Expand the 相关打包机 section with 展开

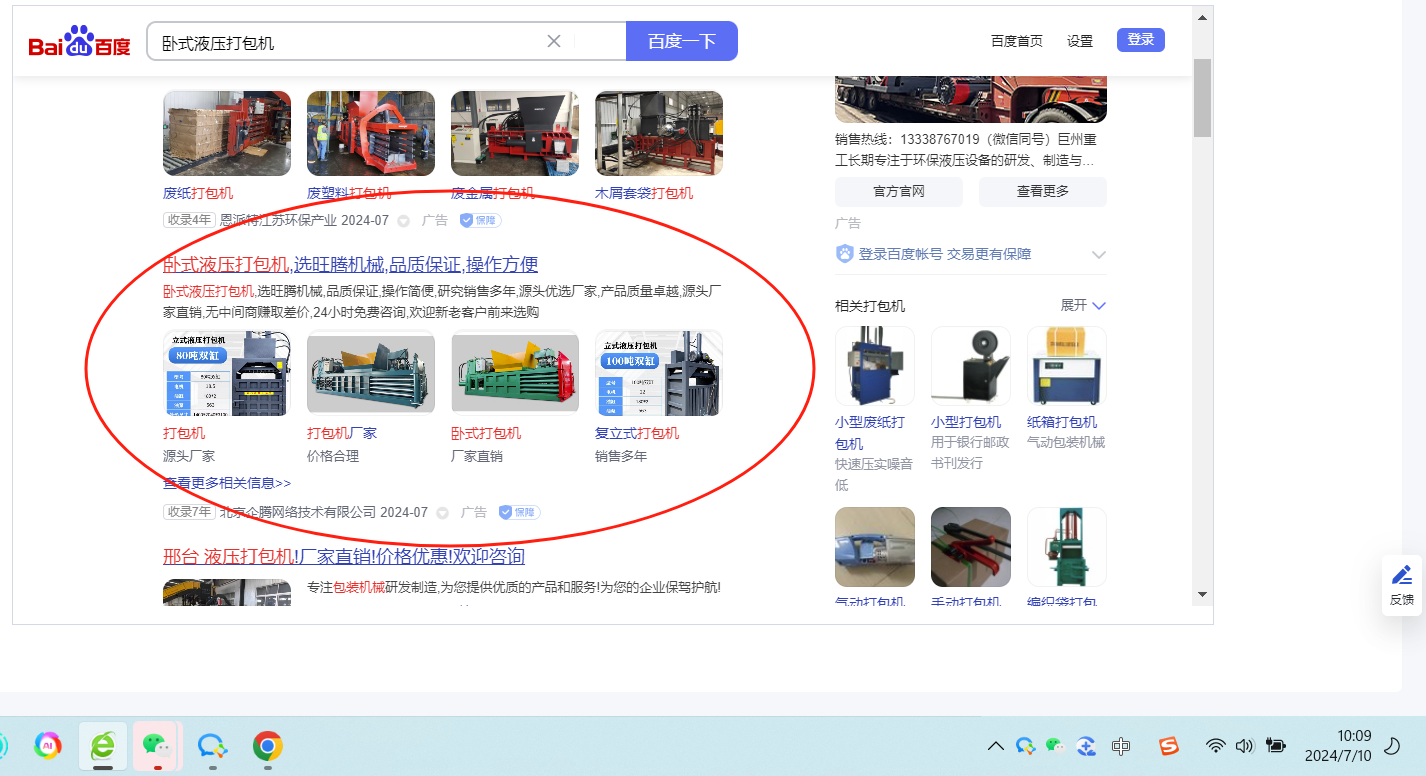[1084, 305]
